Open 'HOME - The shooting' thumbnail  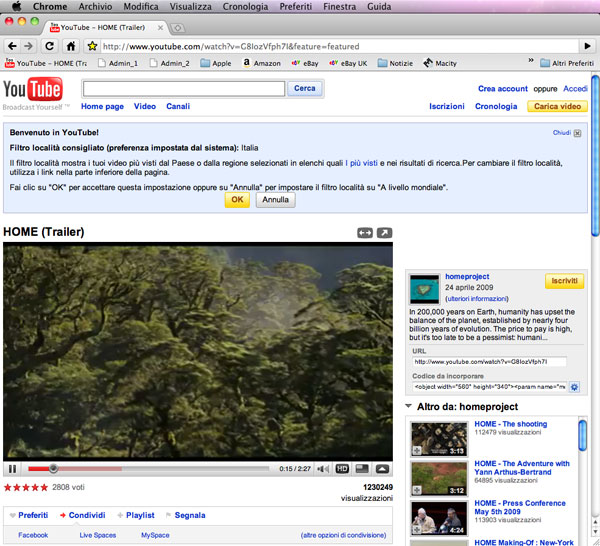click(439, 439)
